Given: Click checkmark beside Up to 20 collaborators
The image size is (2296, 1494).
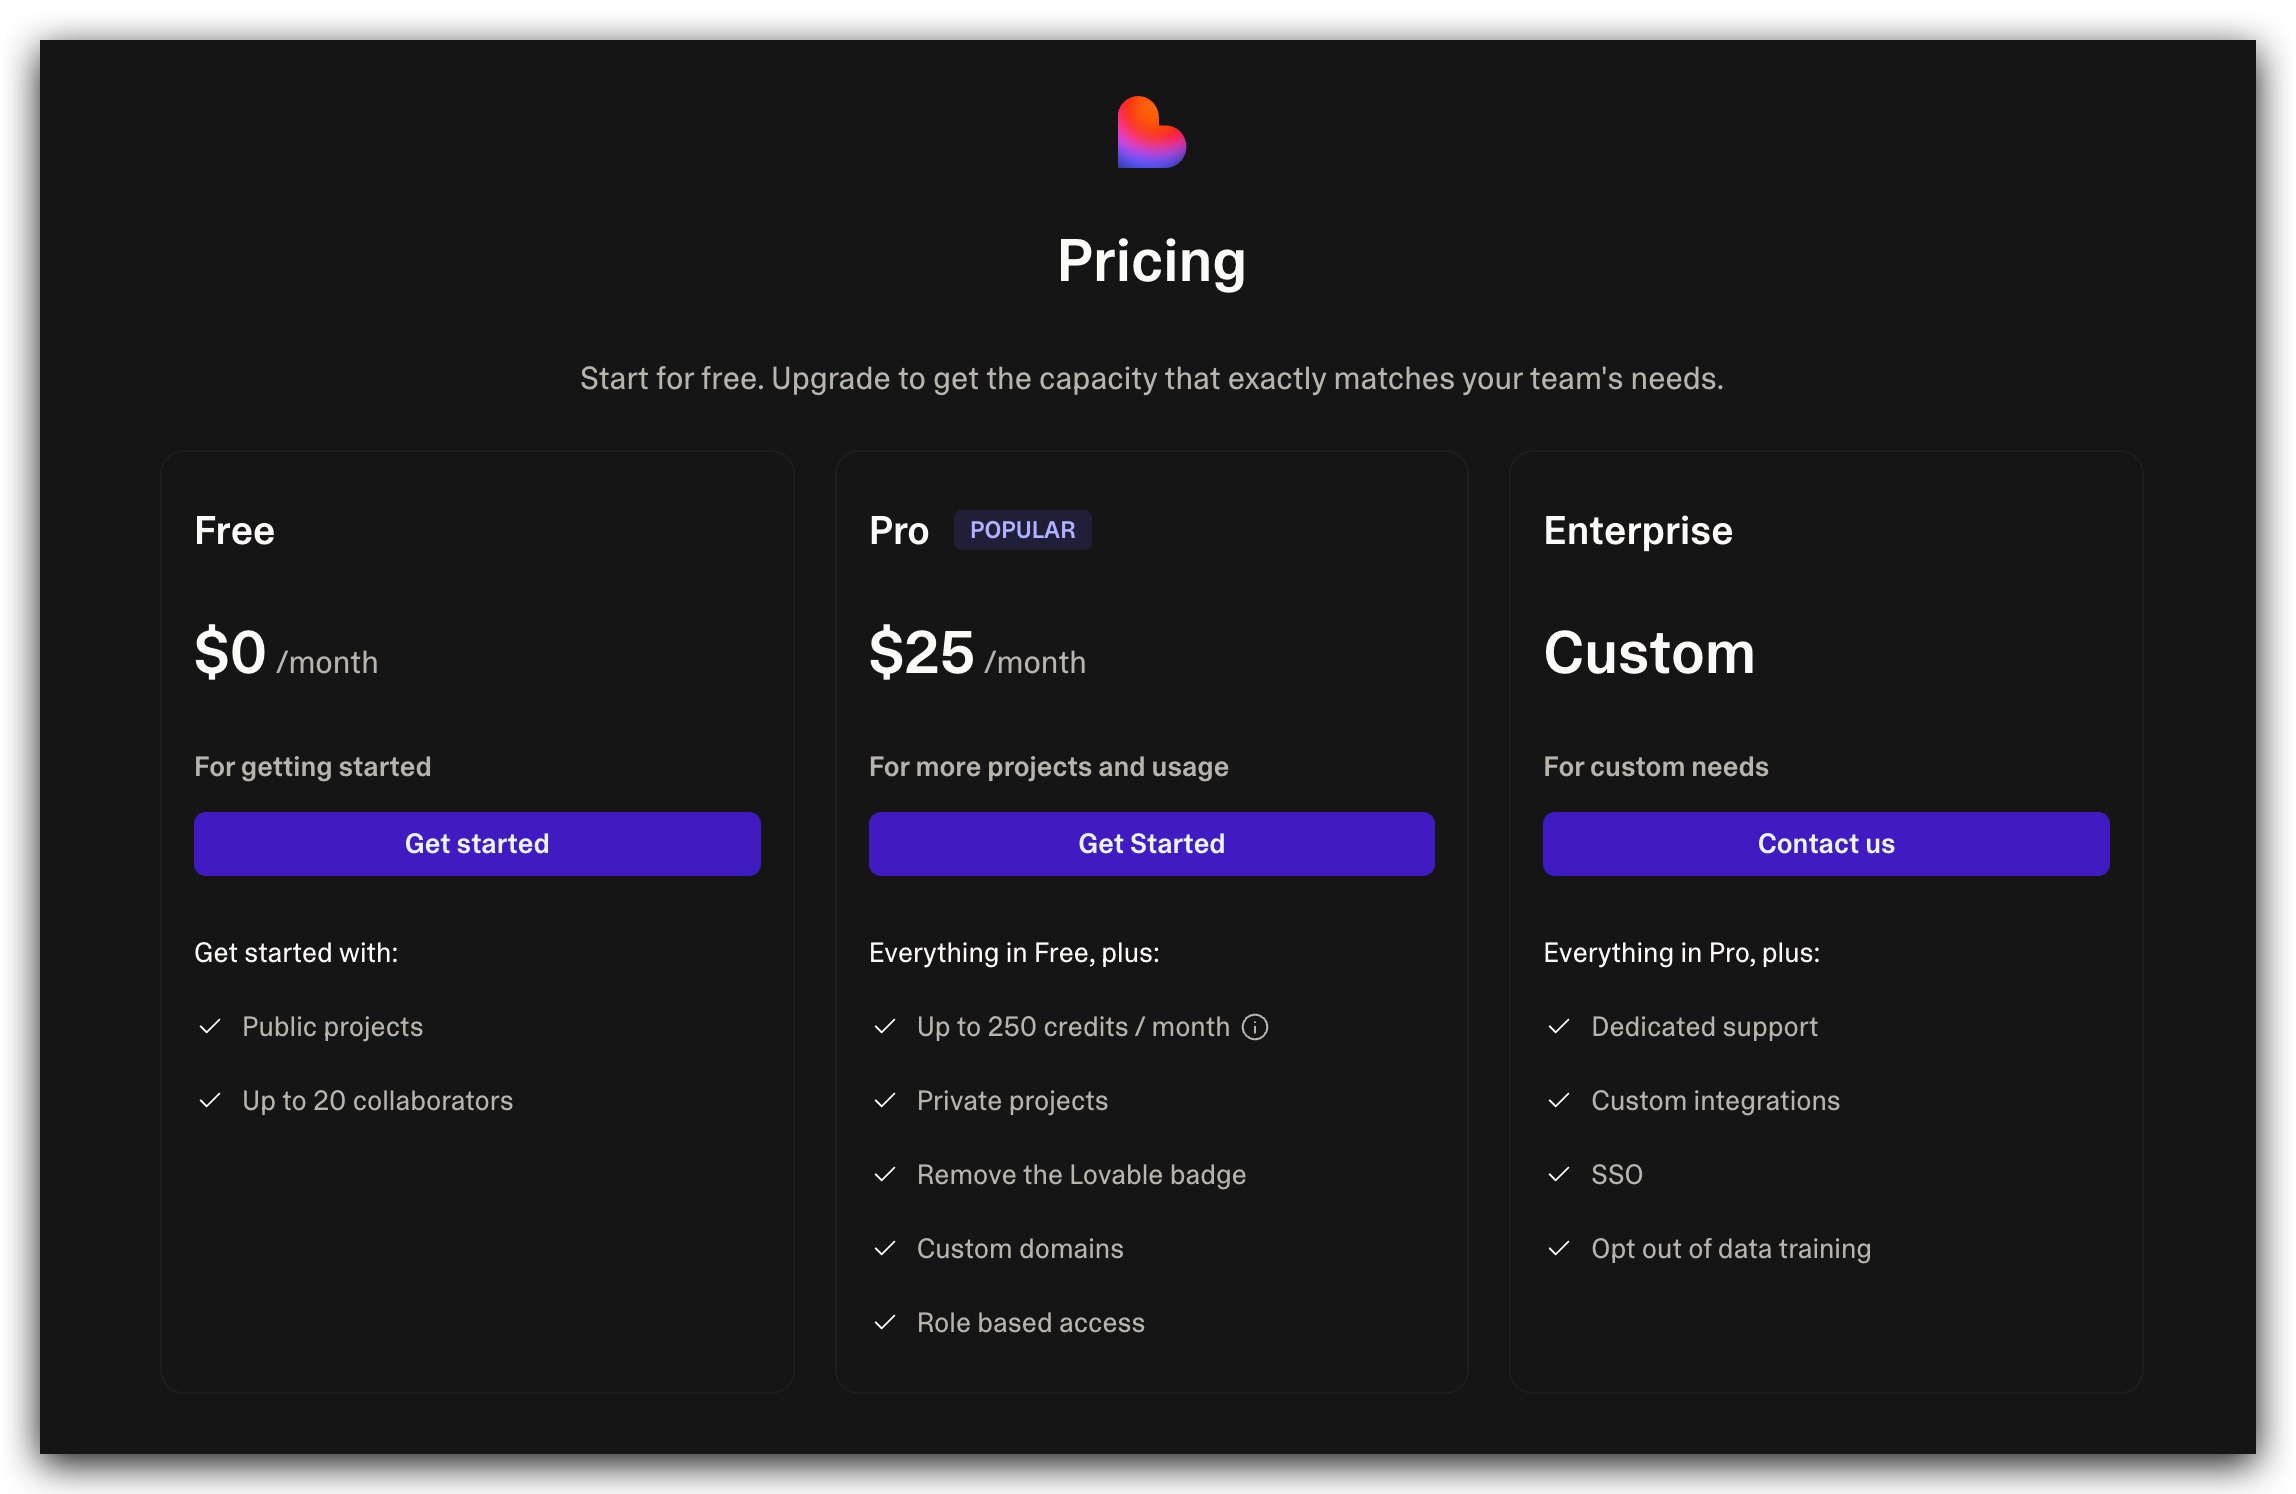Looking at the screenshot, I should pos(210,1101).
